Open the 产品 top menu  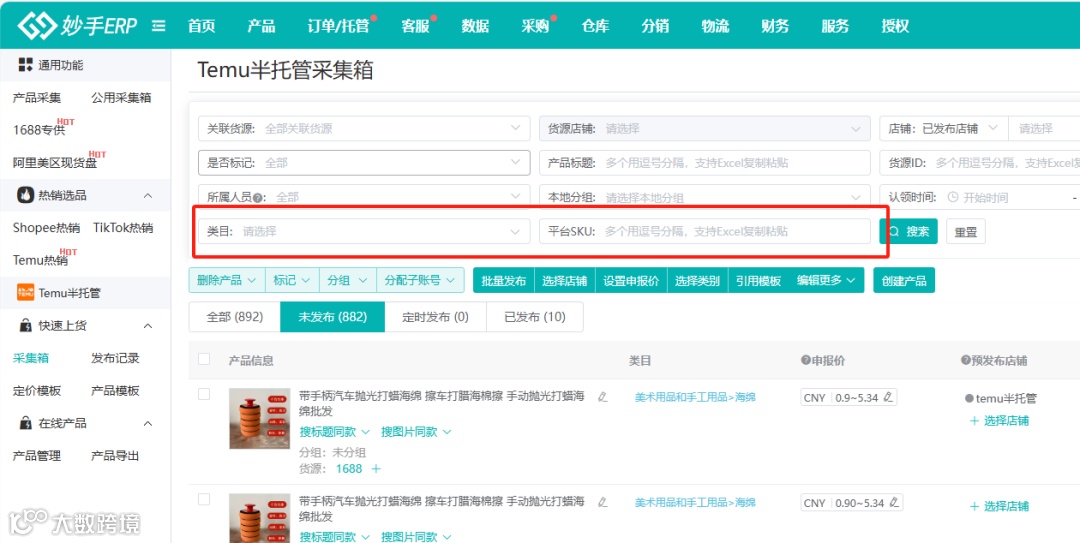(x=261, y=26)
